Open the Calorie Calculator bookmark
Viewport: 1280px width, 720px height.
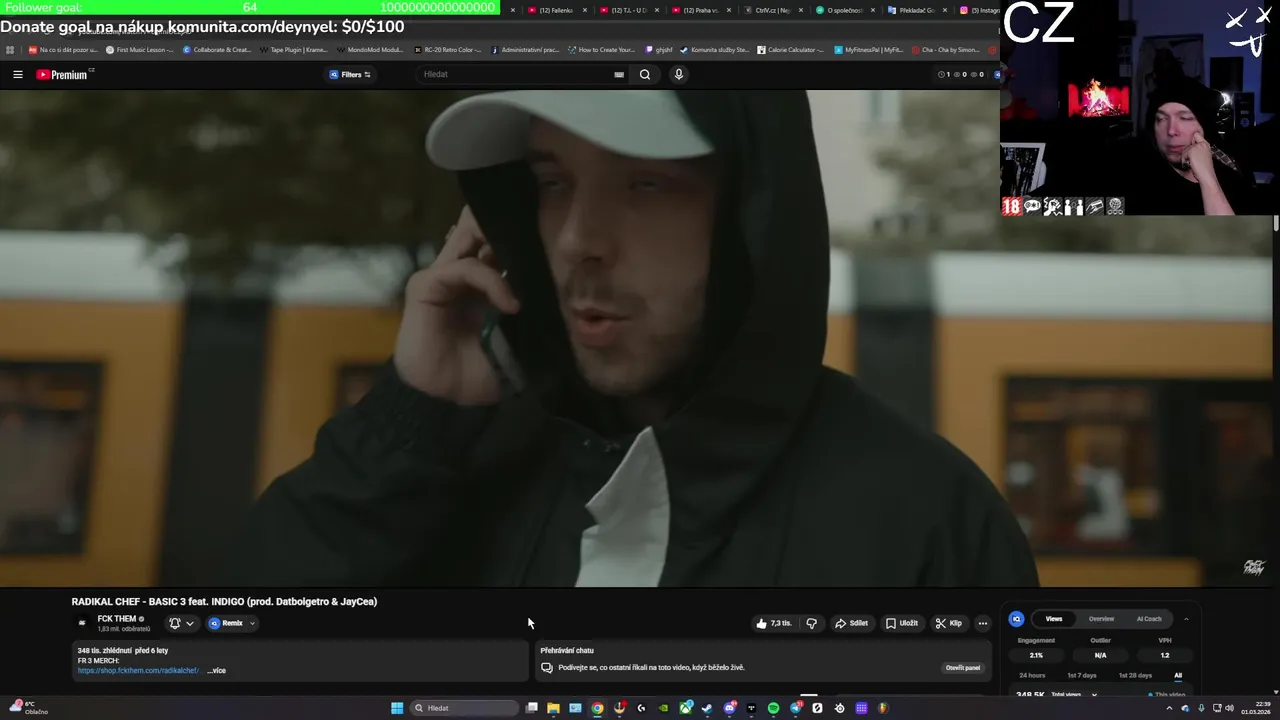coord(790,49)
